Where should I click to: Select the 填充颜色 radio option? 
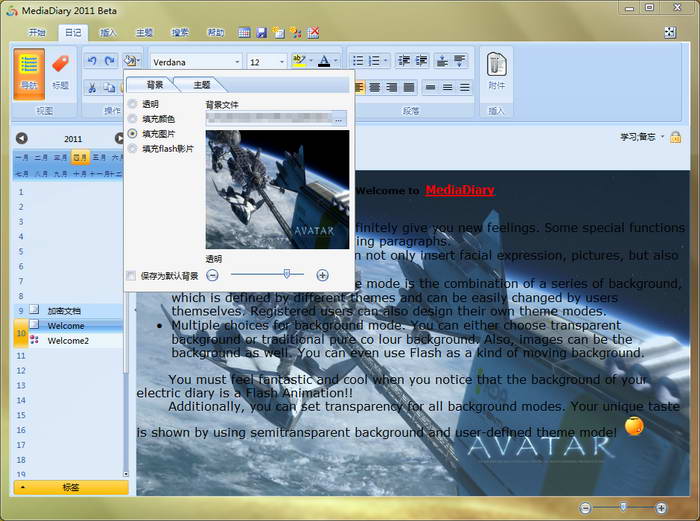pos(133,119)
